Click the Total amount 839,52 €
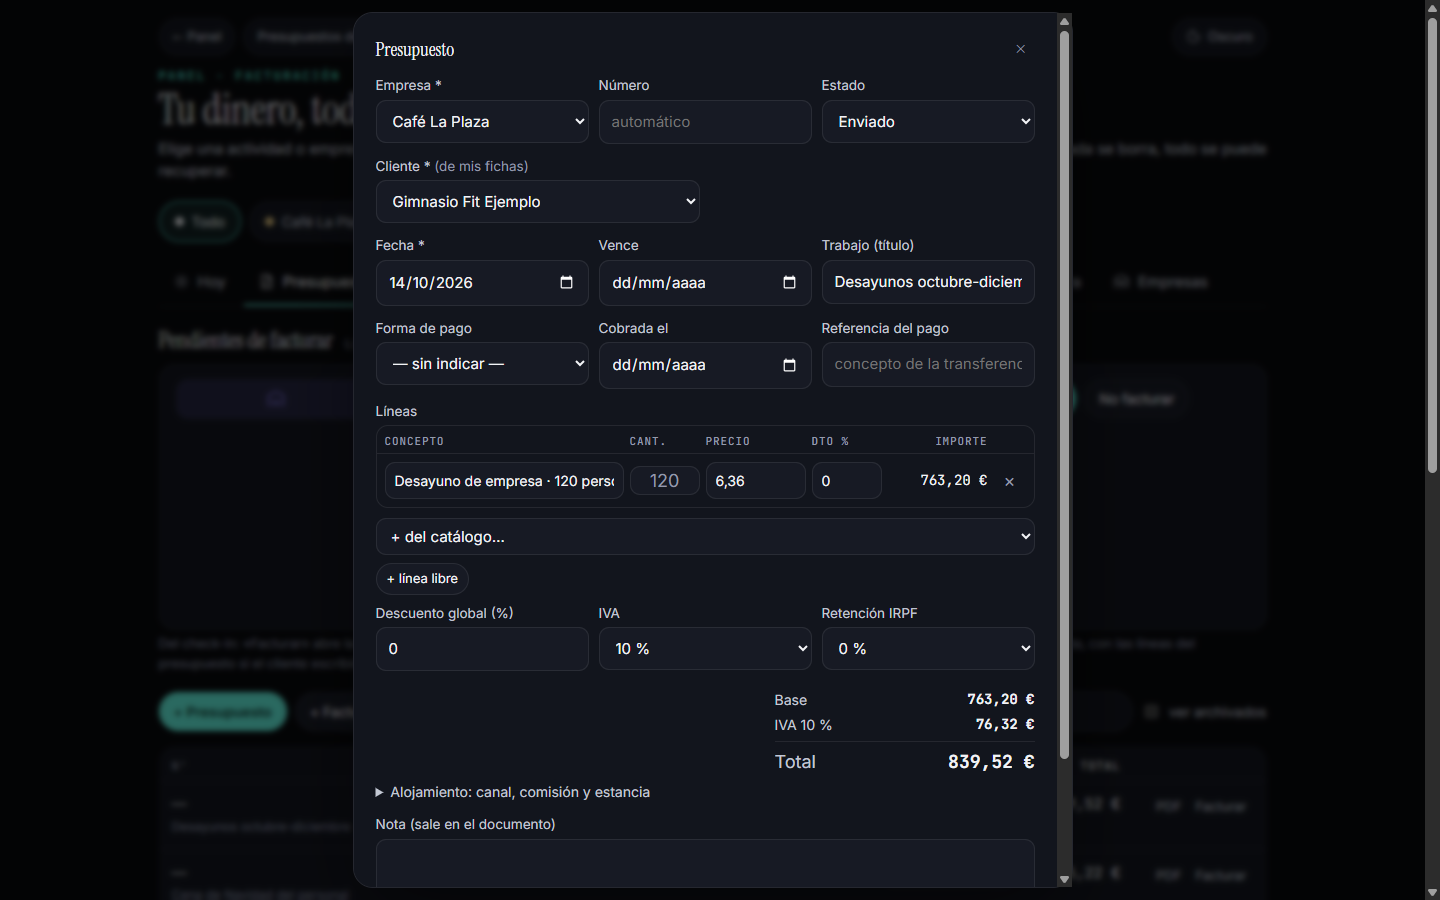This screenshot has height=900, width=1440. [991, 762]
